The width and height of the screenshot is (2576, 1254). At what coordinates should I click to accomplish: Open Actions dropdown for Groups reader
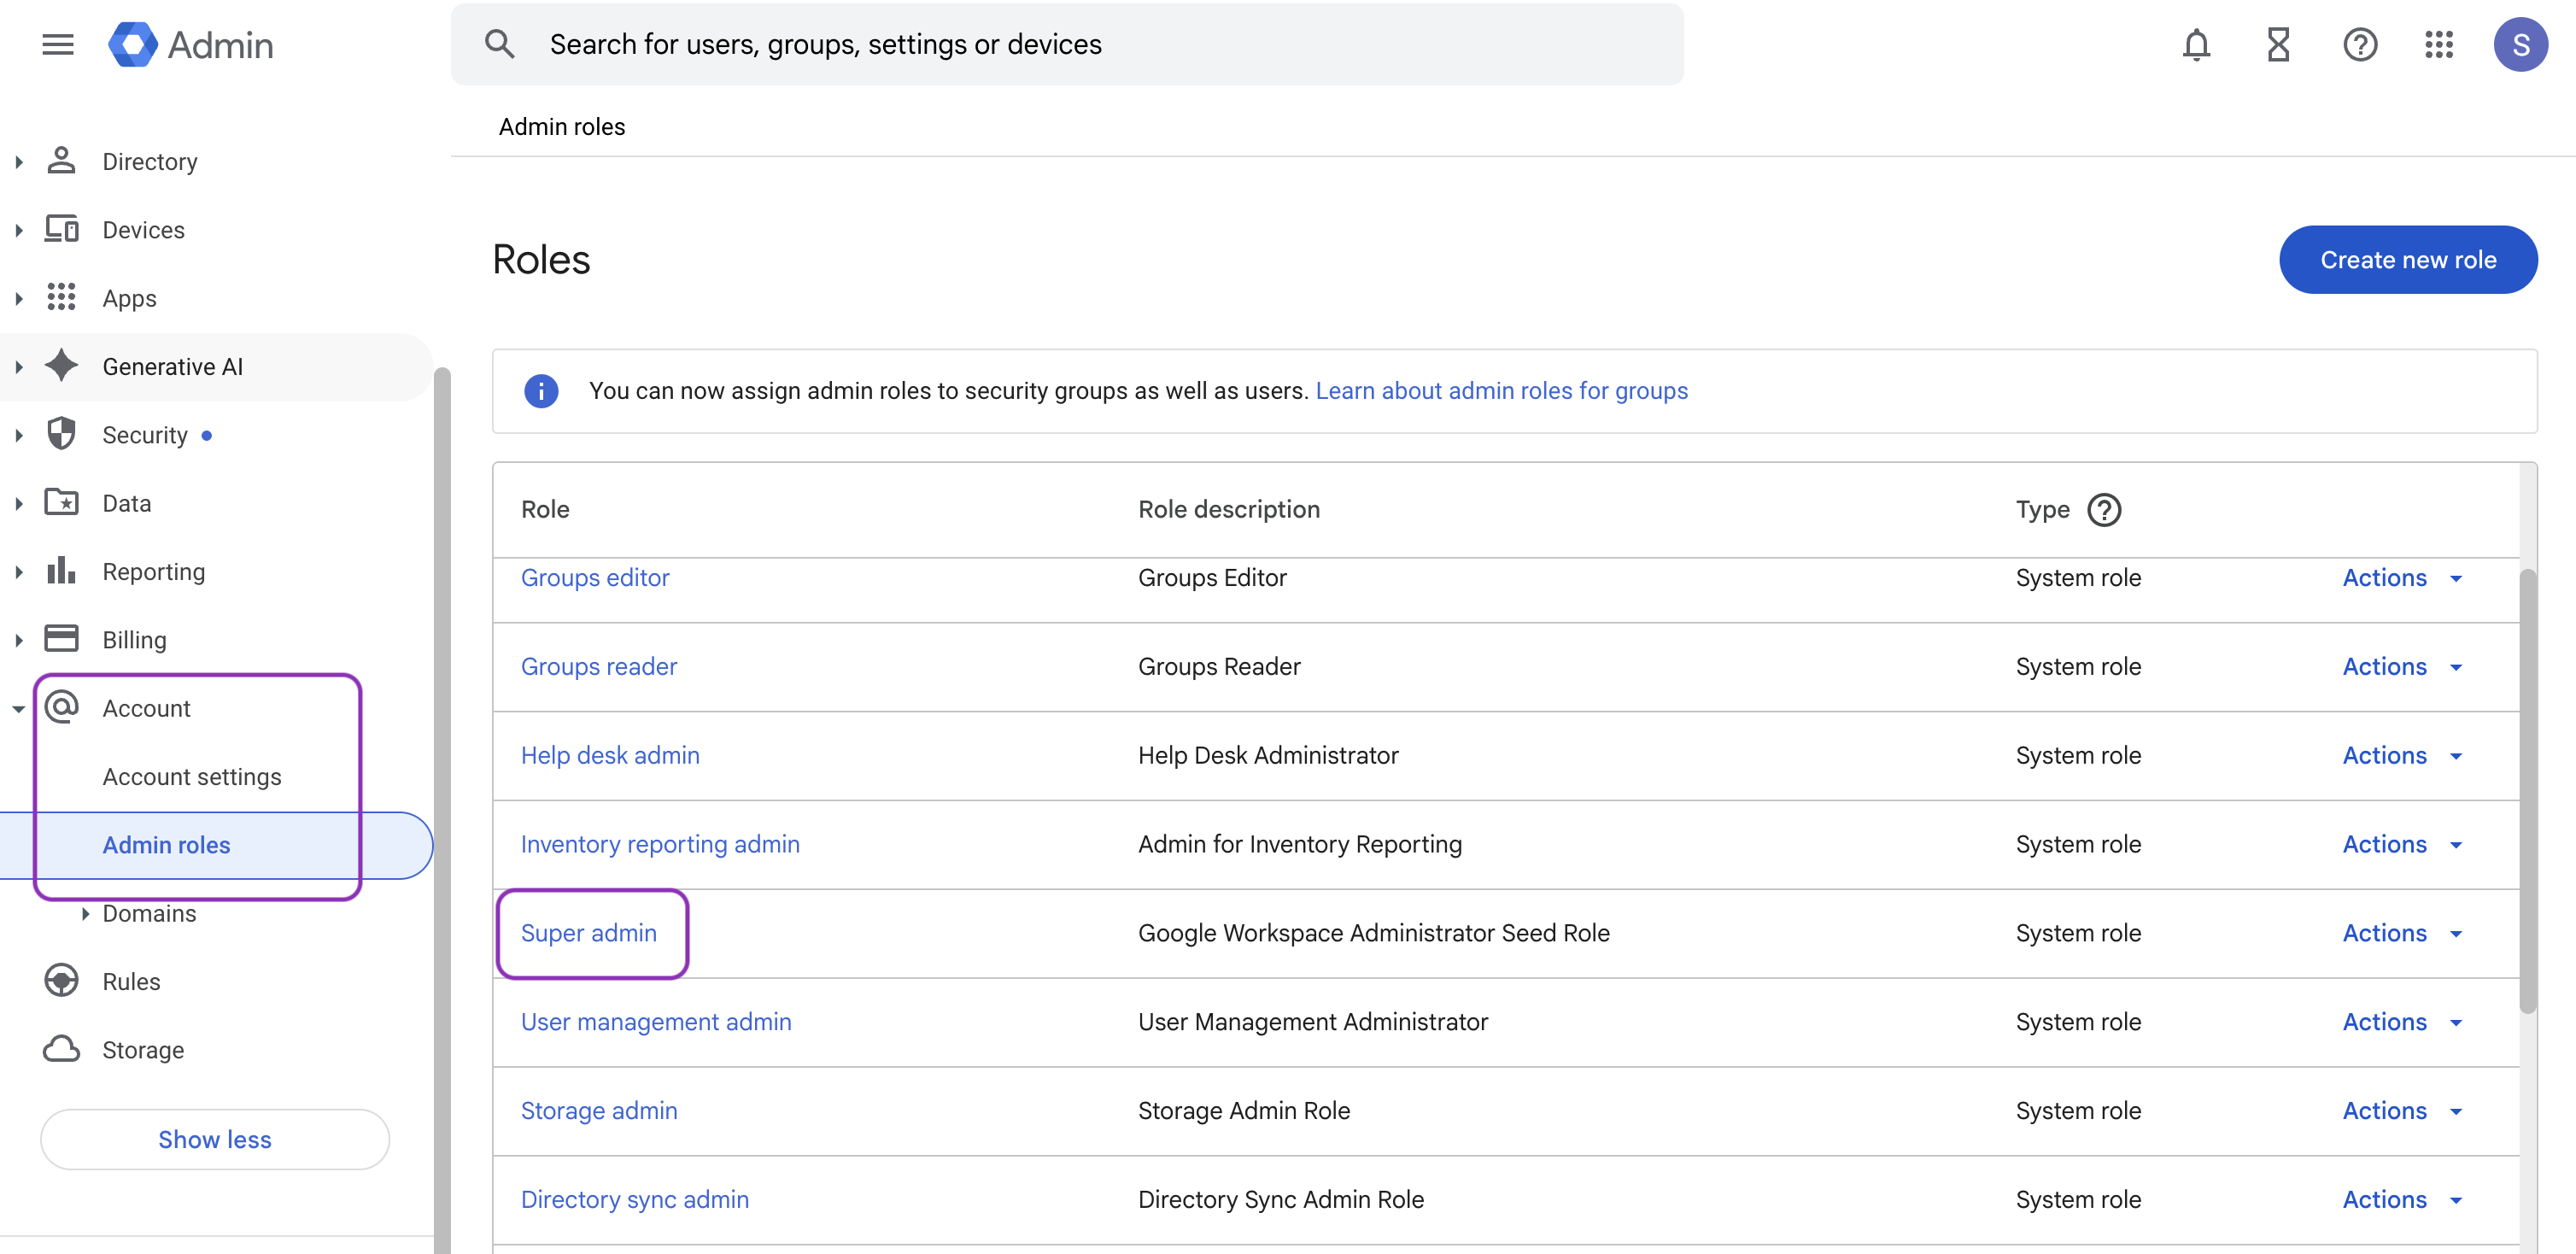2401,667
